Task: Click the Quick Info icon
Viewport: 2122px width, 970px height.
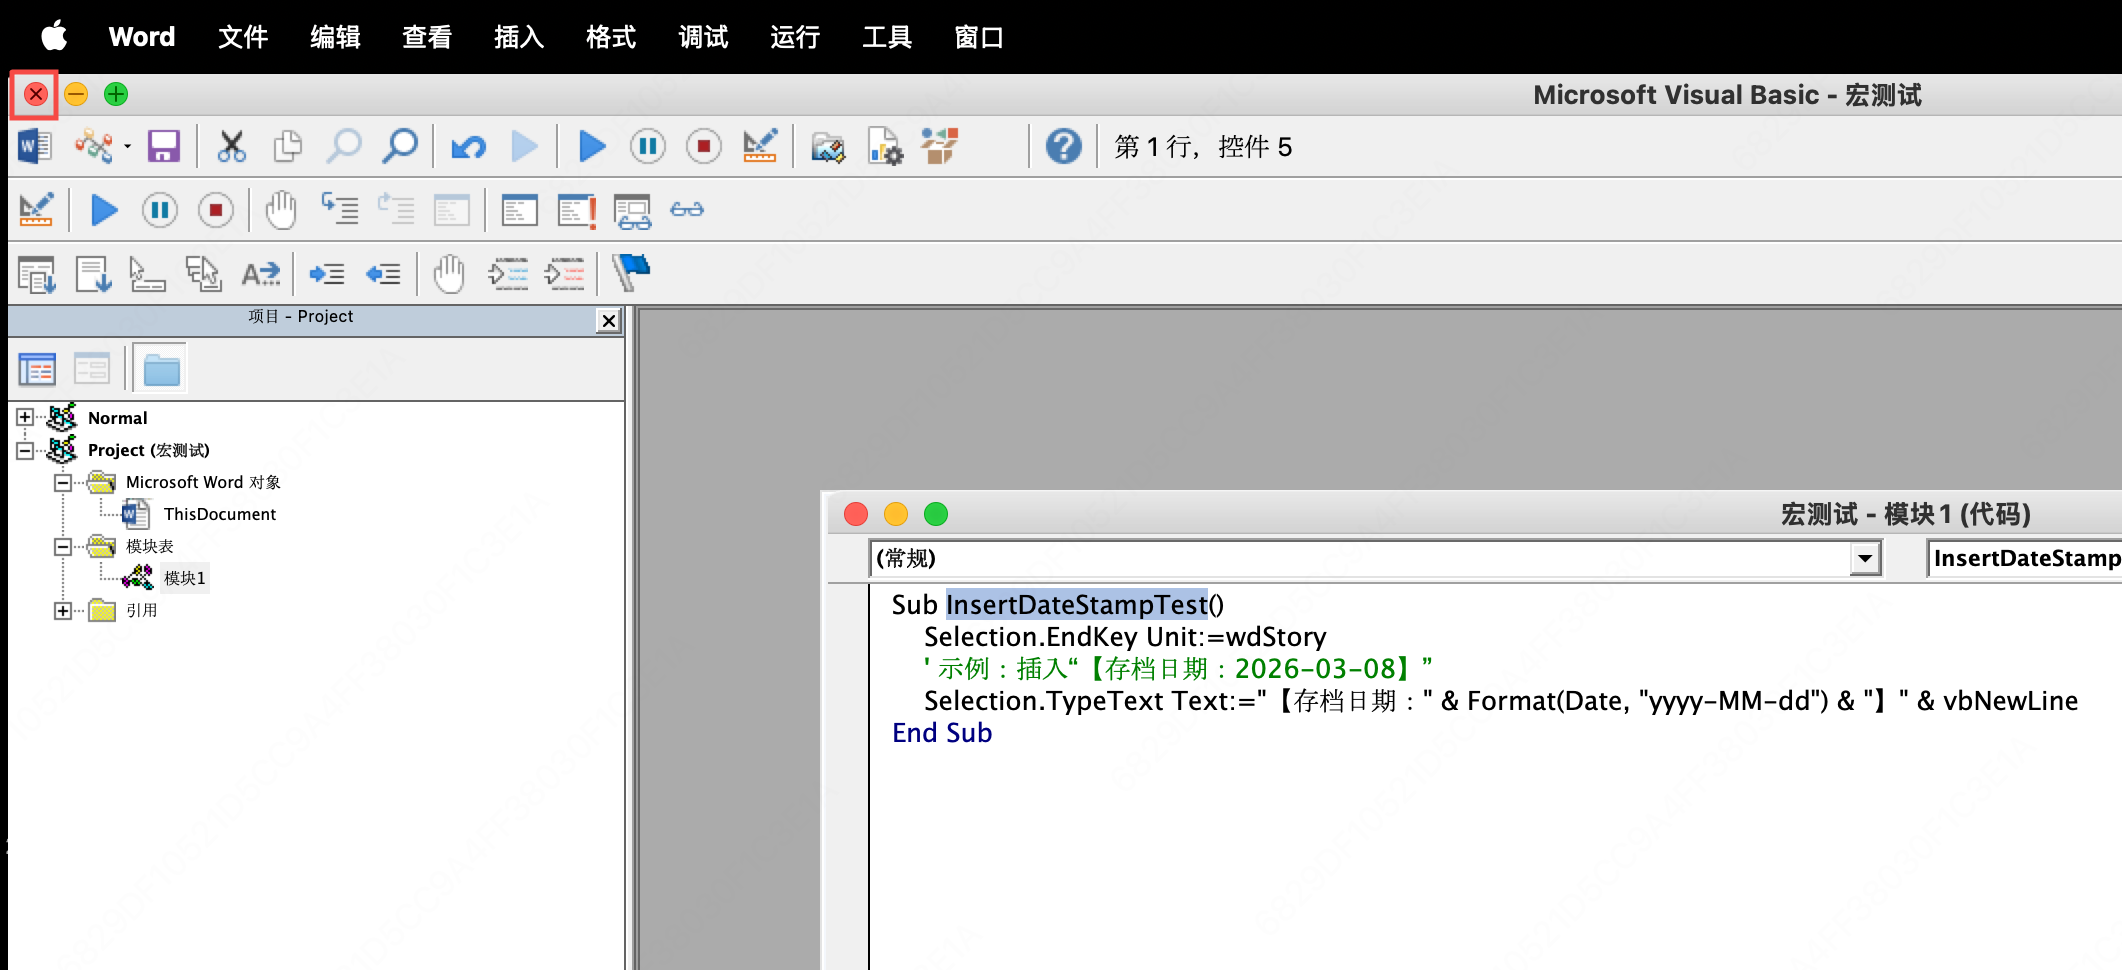Action: (x=147, y=274)
